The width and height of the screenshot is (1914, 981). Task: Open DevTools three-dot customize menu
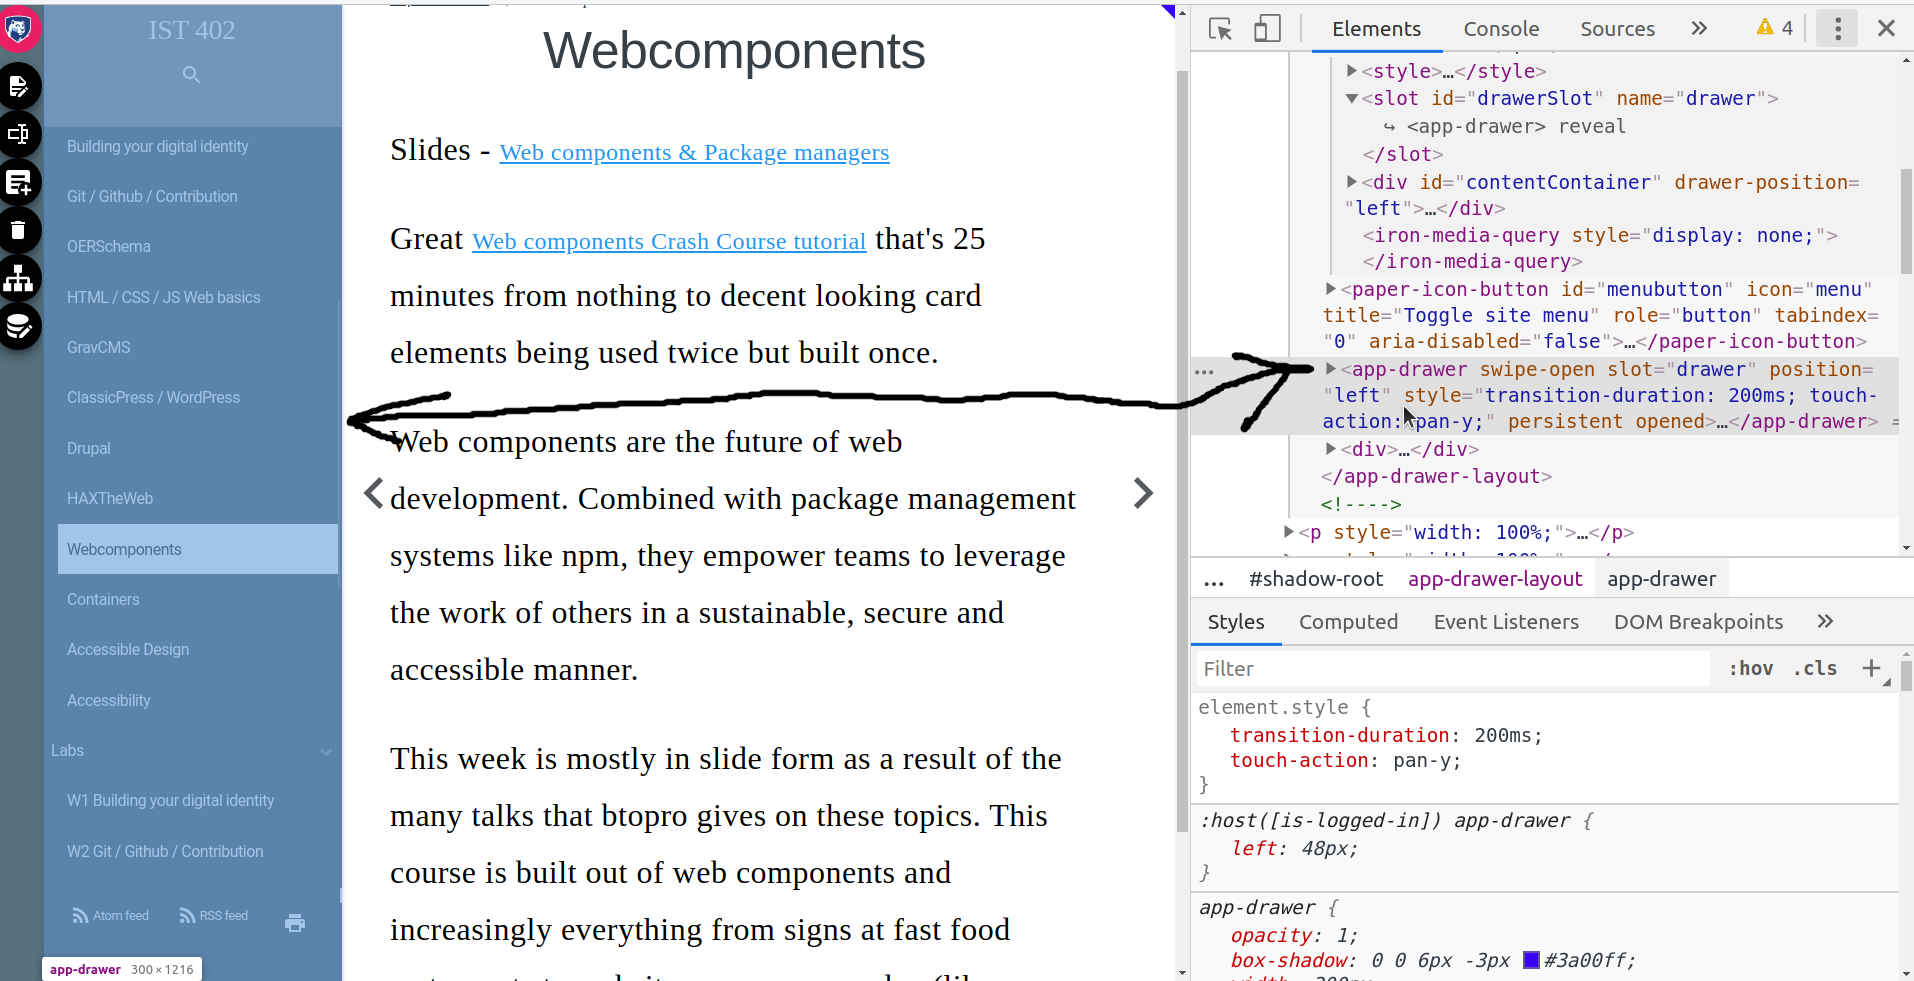point(1837,28)
